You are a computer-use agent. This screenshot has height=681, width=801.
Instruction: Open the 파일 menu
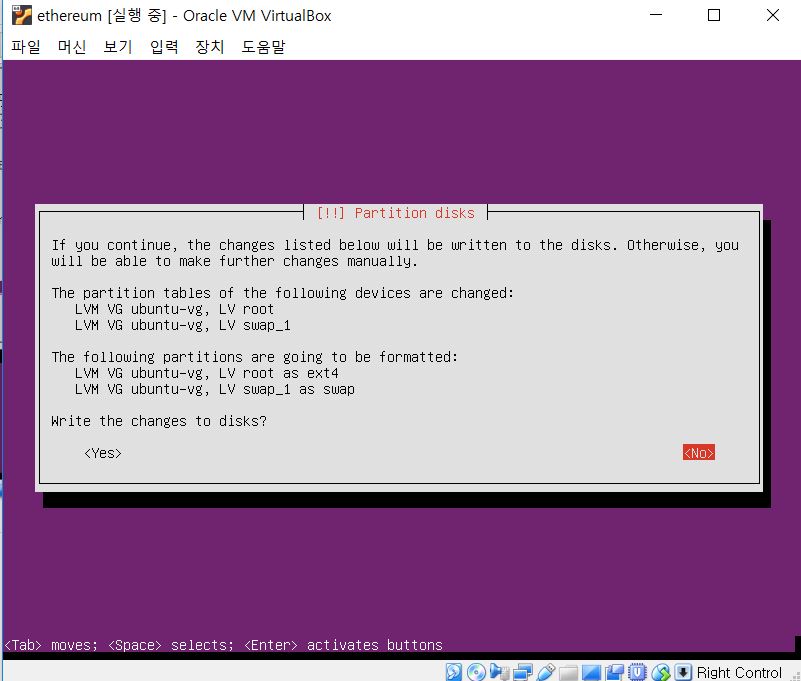[26, 47]
